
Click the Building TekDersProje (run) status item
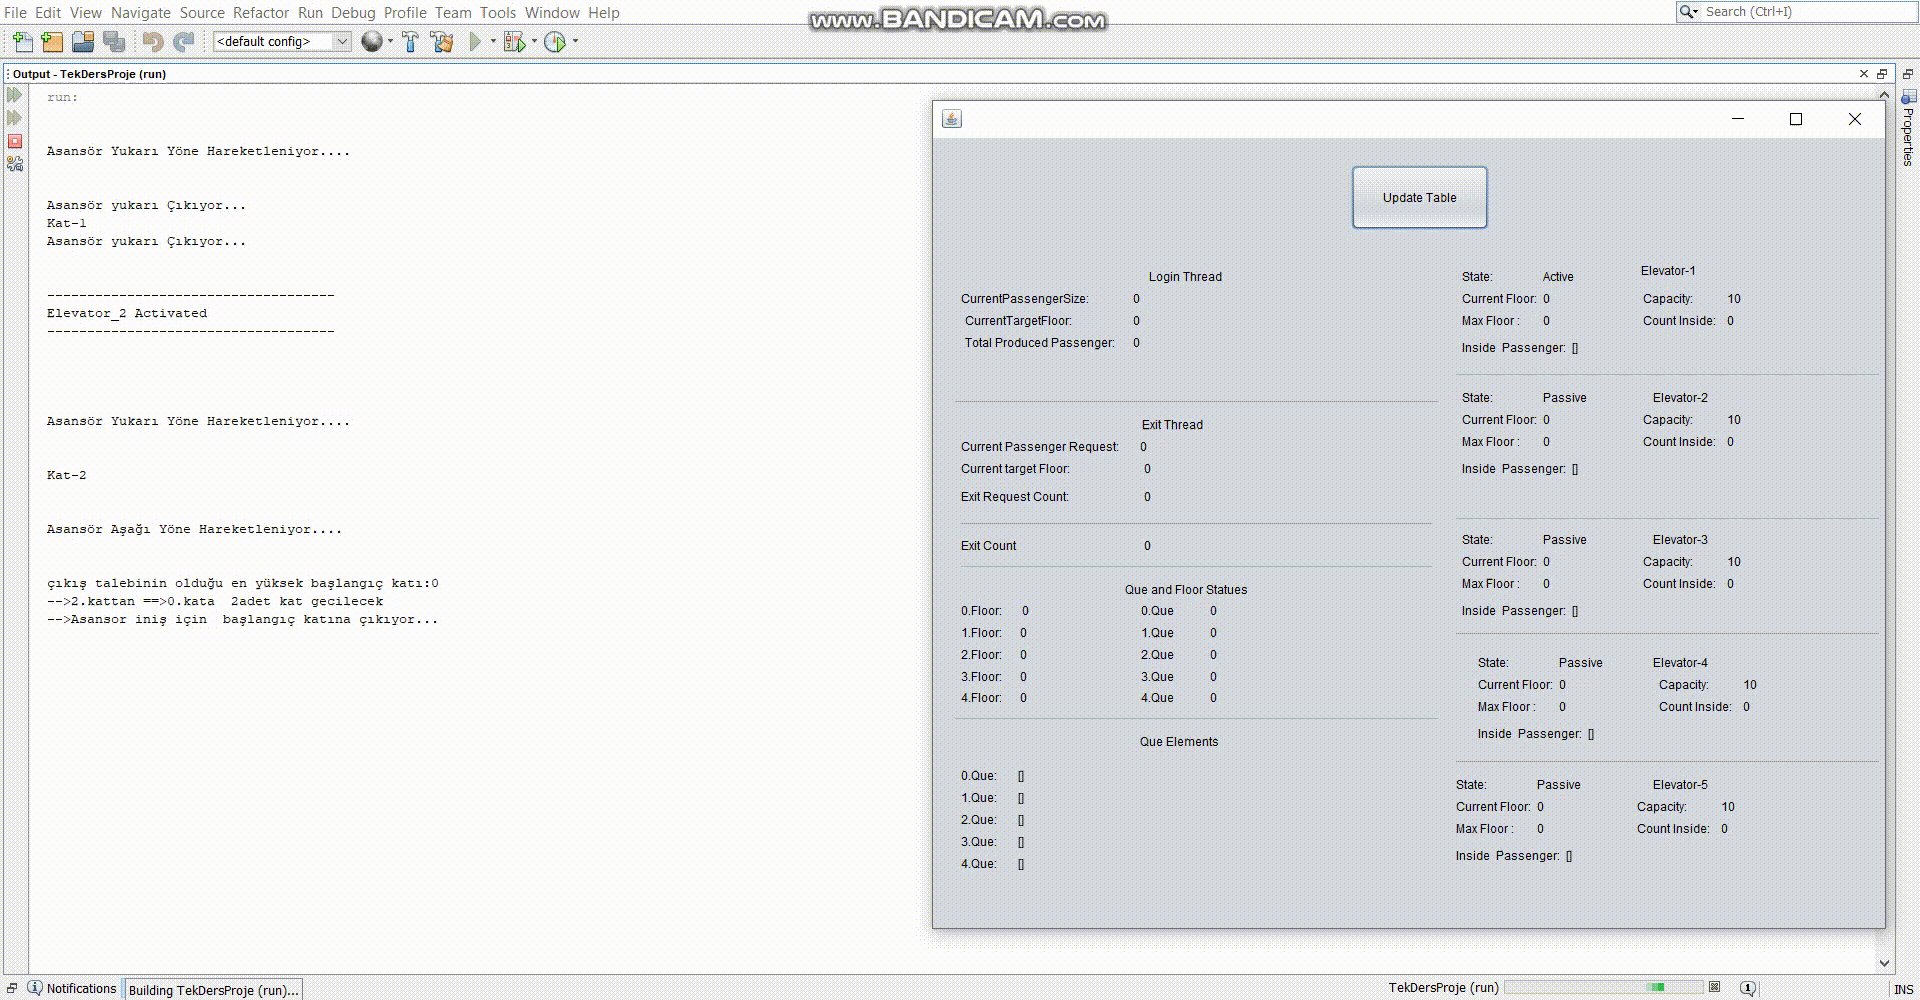(213, 990)
